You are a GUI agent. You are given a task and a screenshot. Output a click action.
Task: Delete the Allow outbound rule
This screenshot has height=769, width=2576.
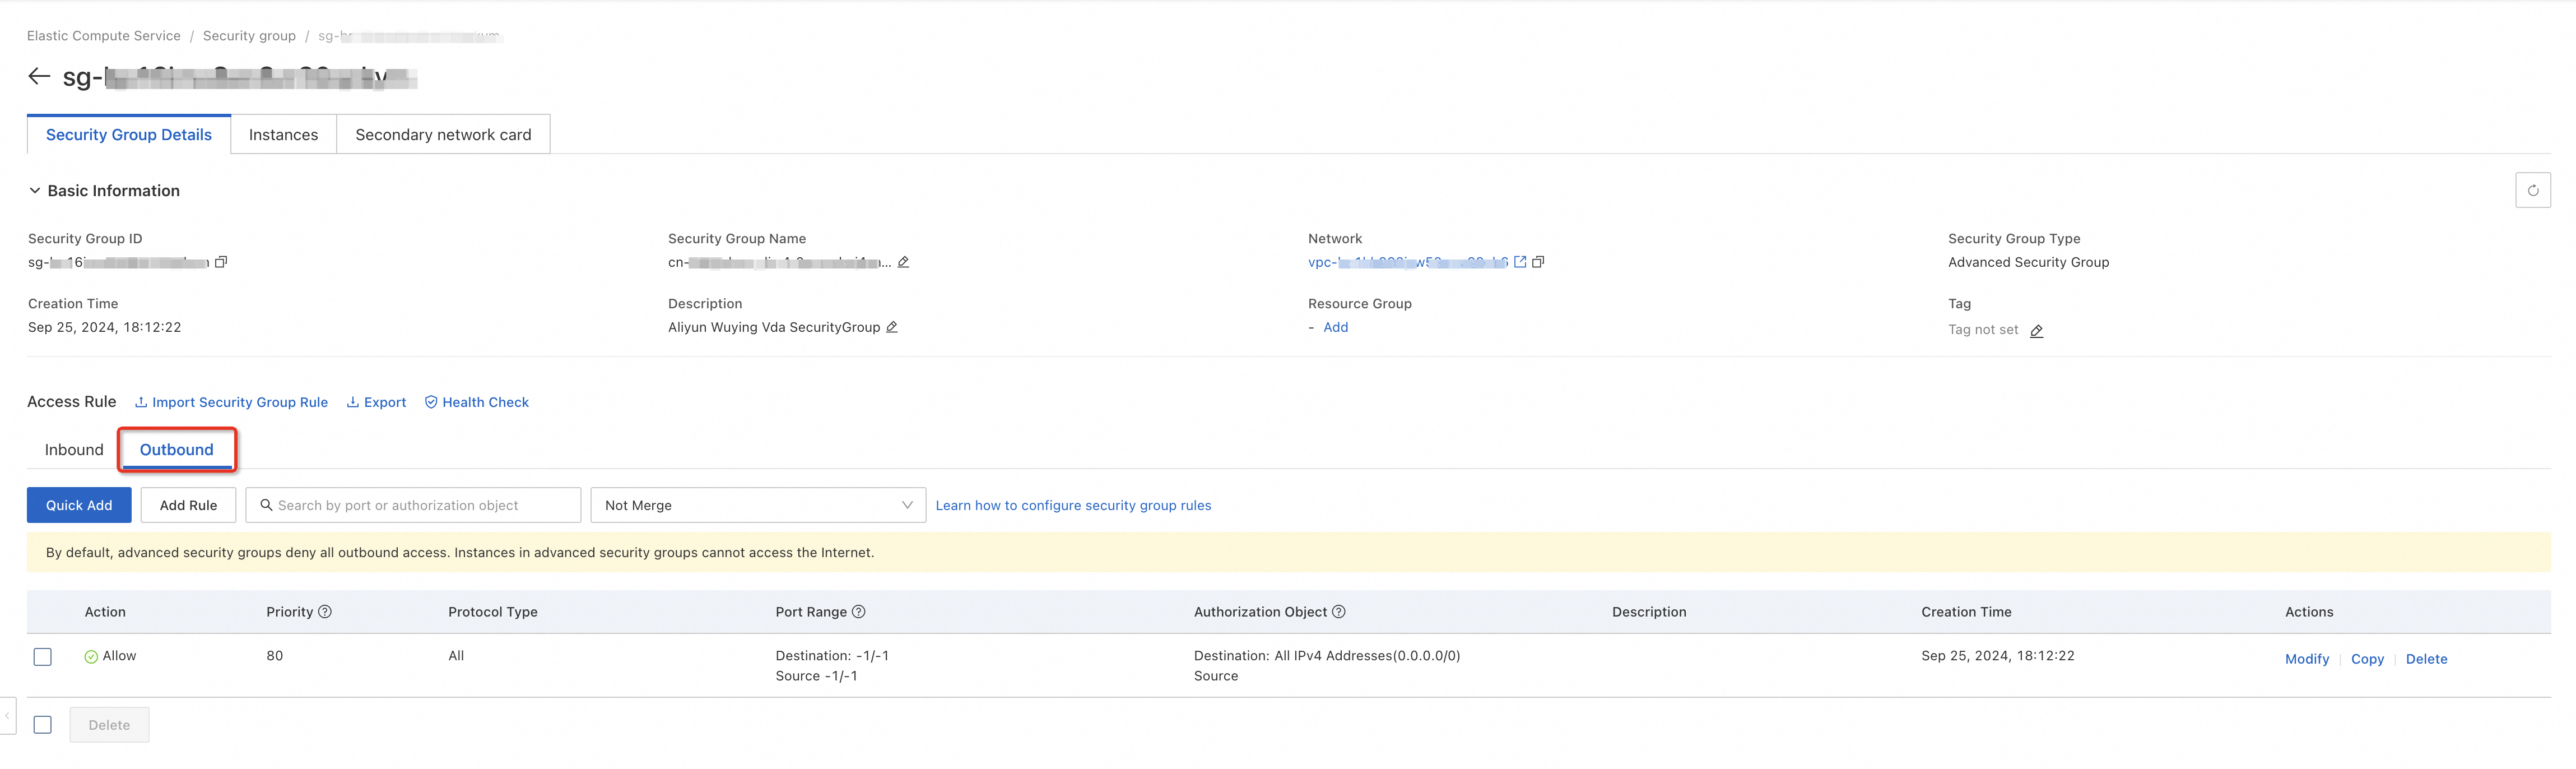pyautogui.click(x=2426, y=659)
